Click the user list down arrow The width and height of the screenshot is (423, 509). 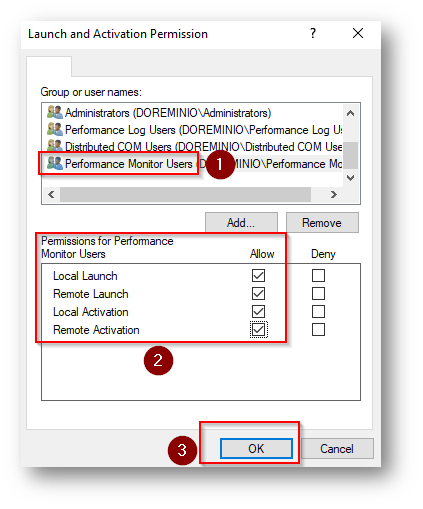click(350, 178)
